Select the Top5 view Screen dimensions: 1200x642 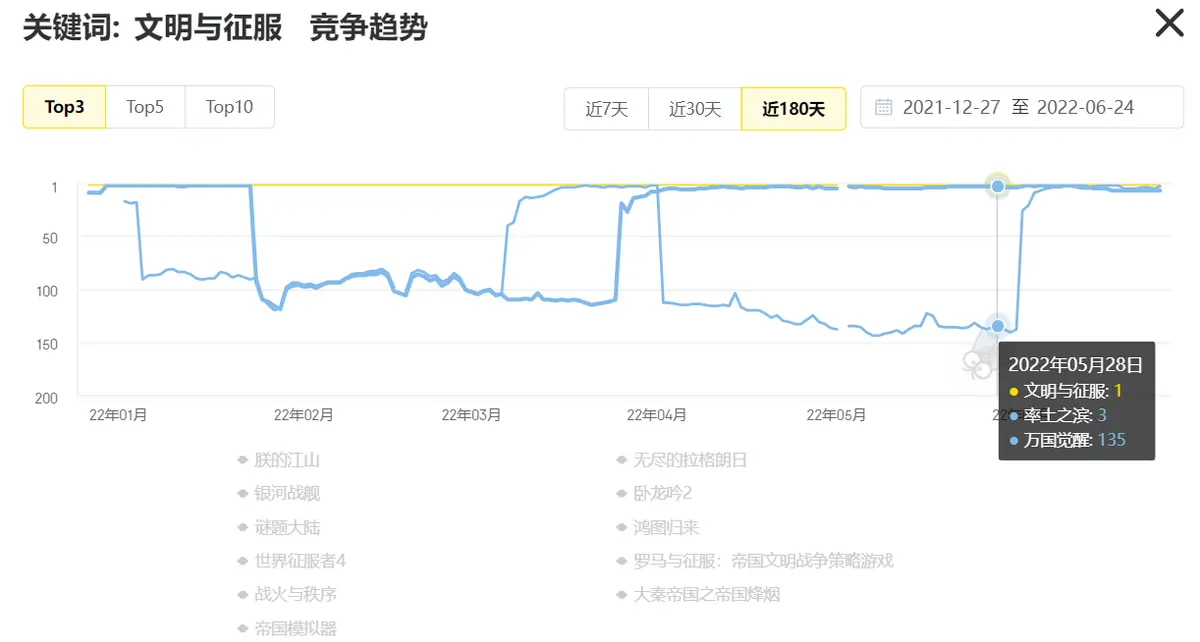[x=145, y=107]
